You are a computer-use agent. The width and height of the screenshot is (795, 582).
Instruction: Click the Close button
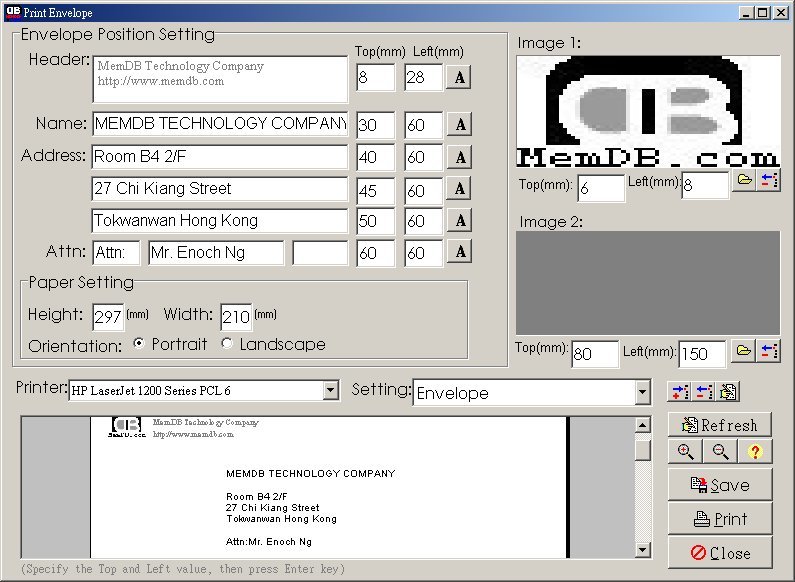pos(720,553)
